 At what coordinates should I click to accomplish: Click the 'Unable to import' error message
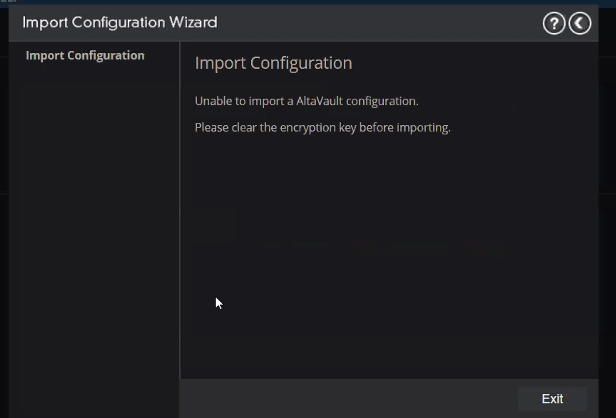click(306, 101)
